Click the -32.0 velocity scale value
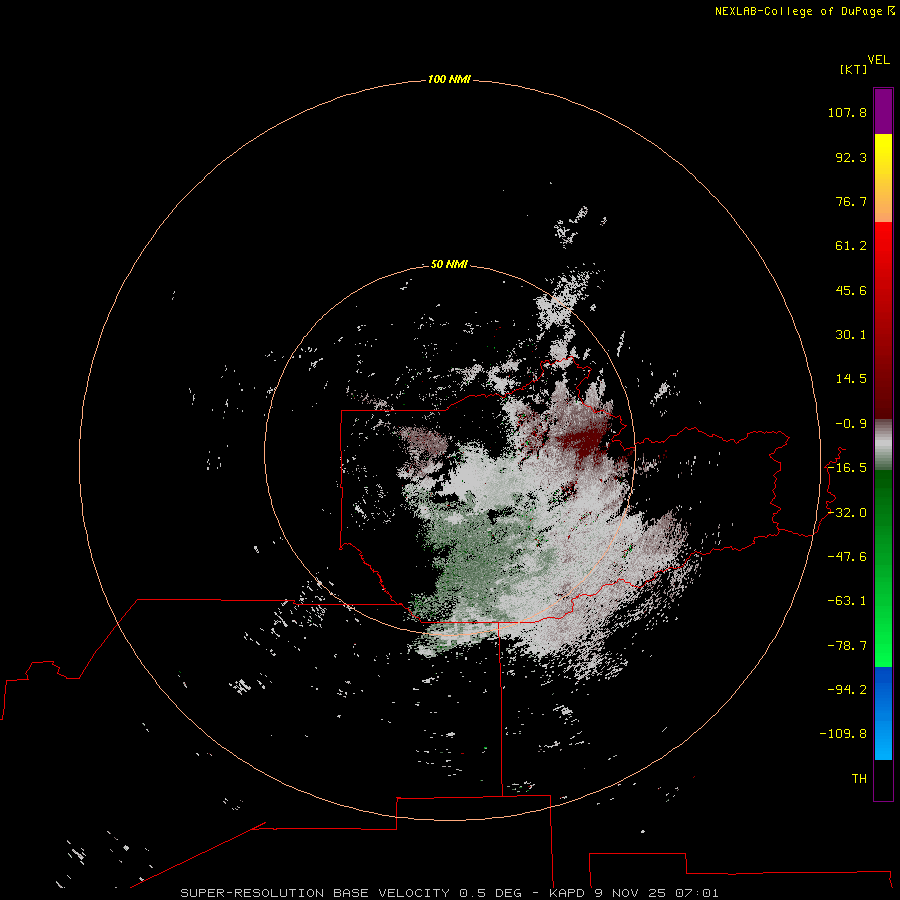The height and width of the screenshot is (900, 900). (x=847, y=513)
